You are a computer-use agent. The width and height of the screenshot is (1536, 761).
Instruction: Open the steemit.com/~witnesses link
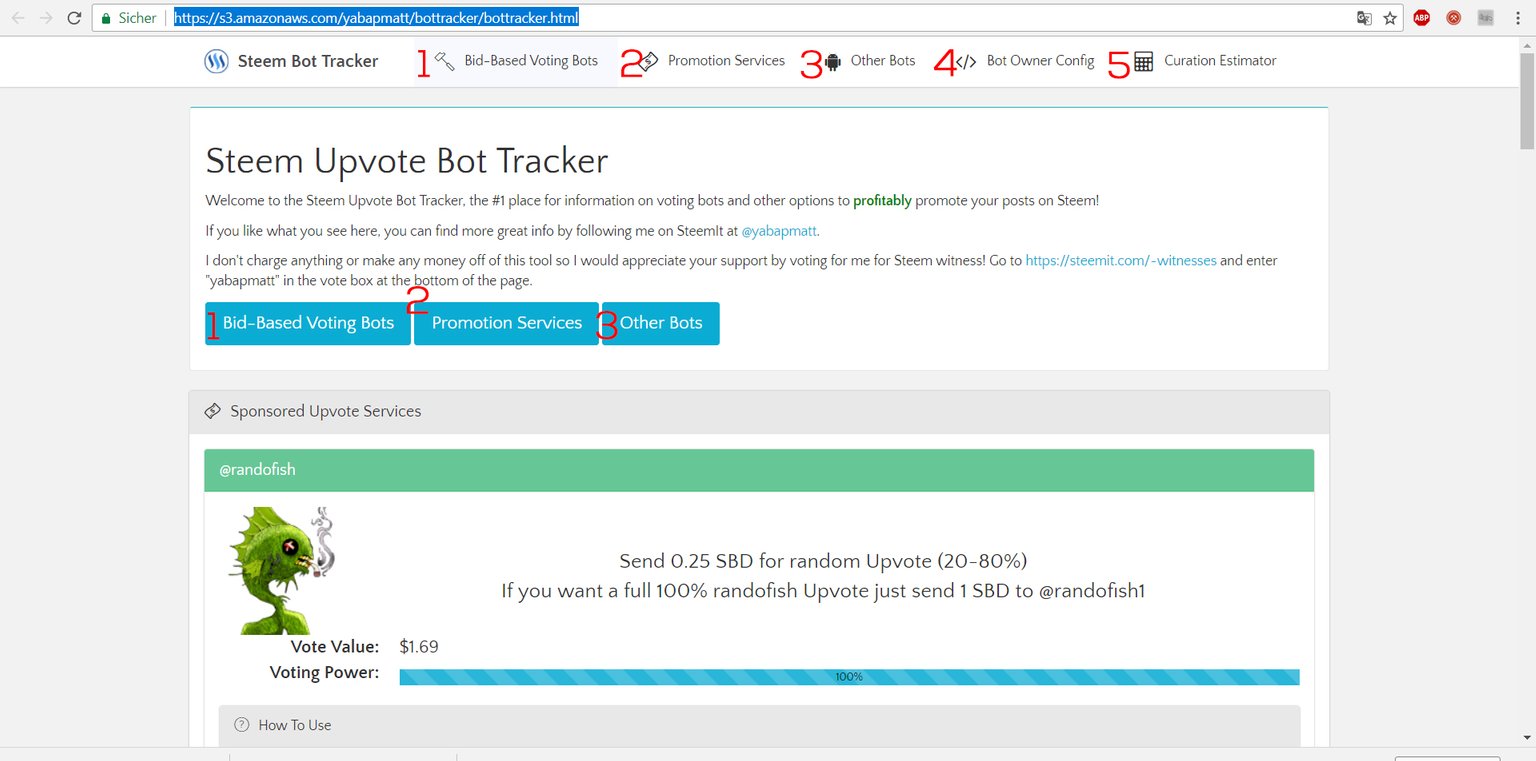click(1121, 260)
